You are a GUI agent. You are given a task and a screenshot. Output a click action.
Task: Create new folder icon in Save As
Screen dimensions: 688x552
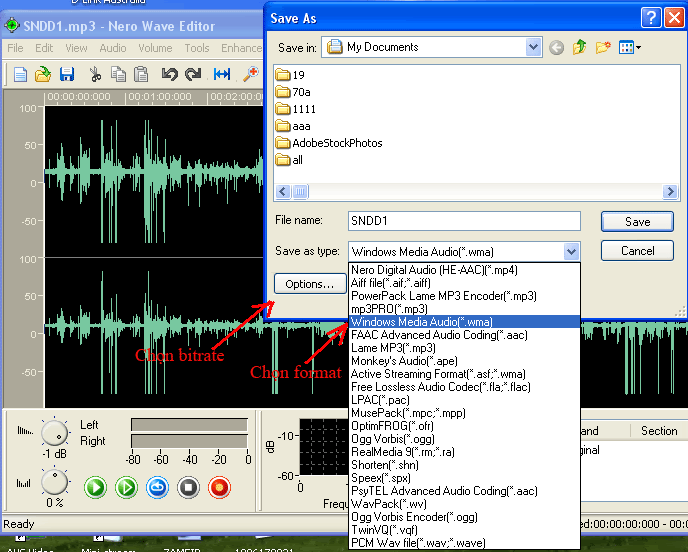603,47
